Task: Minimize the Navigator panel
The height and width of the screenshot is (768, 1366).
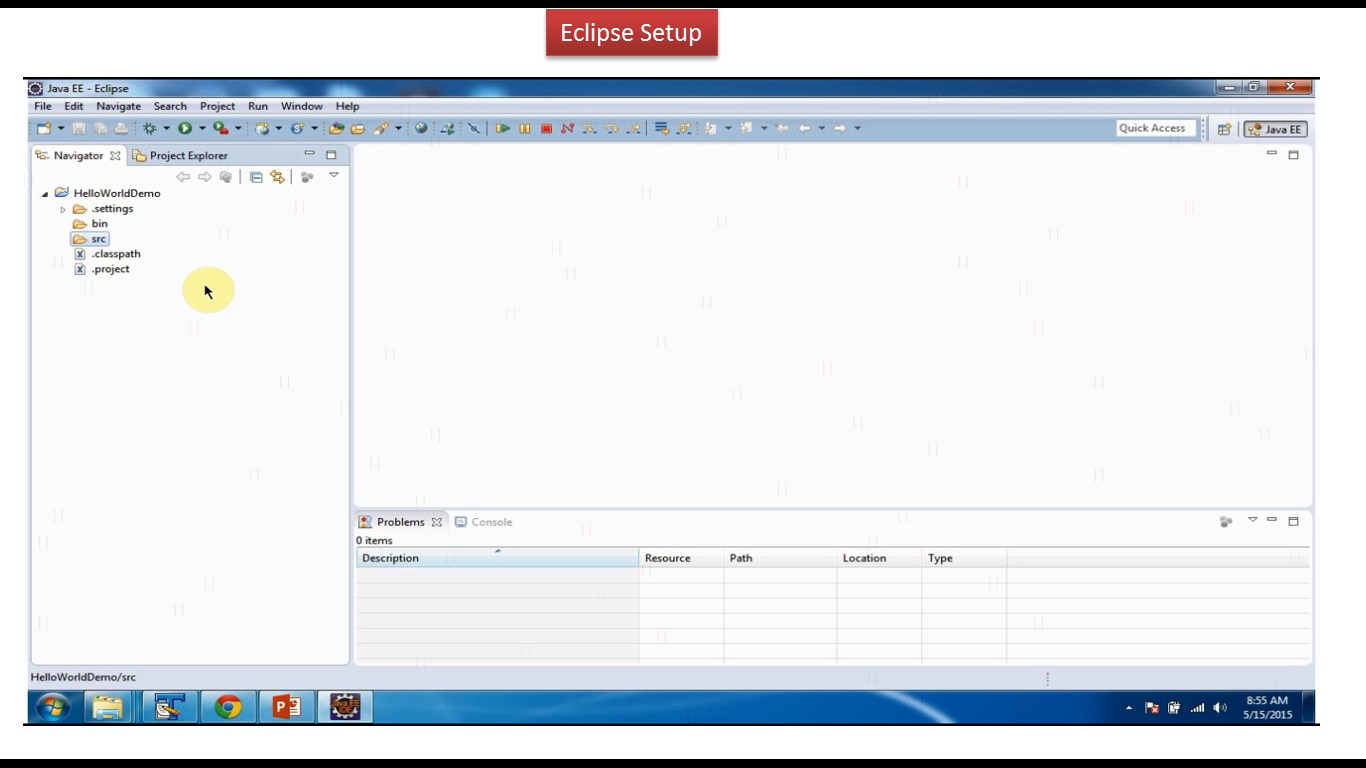Action: click(x=309, y=153)
